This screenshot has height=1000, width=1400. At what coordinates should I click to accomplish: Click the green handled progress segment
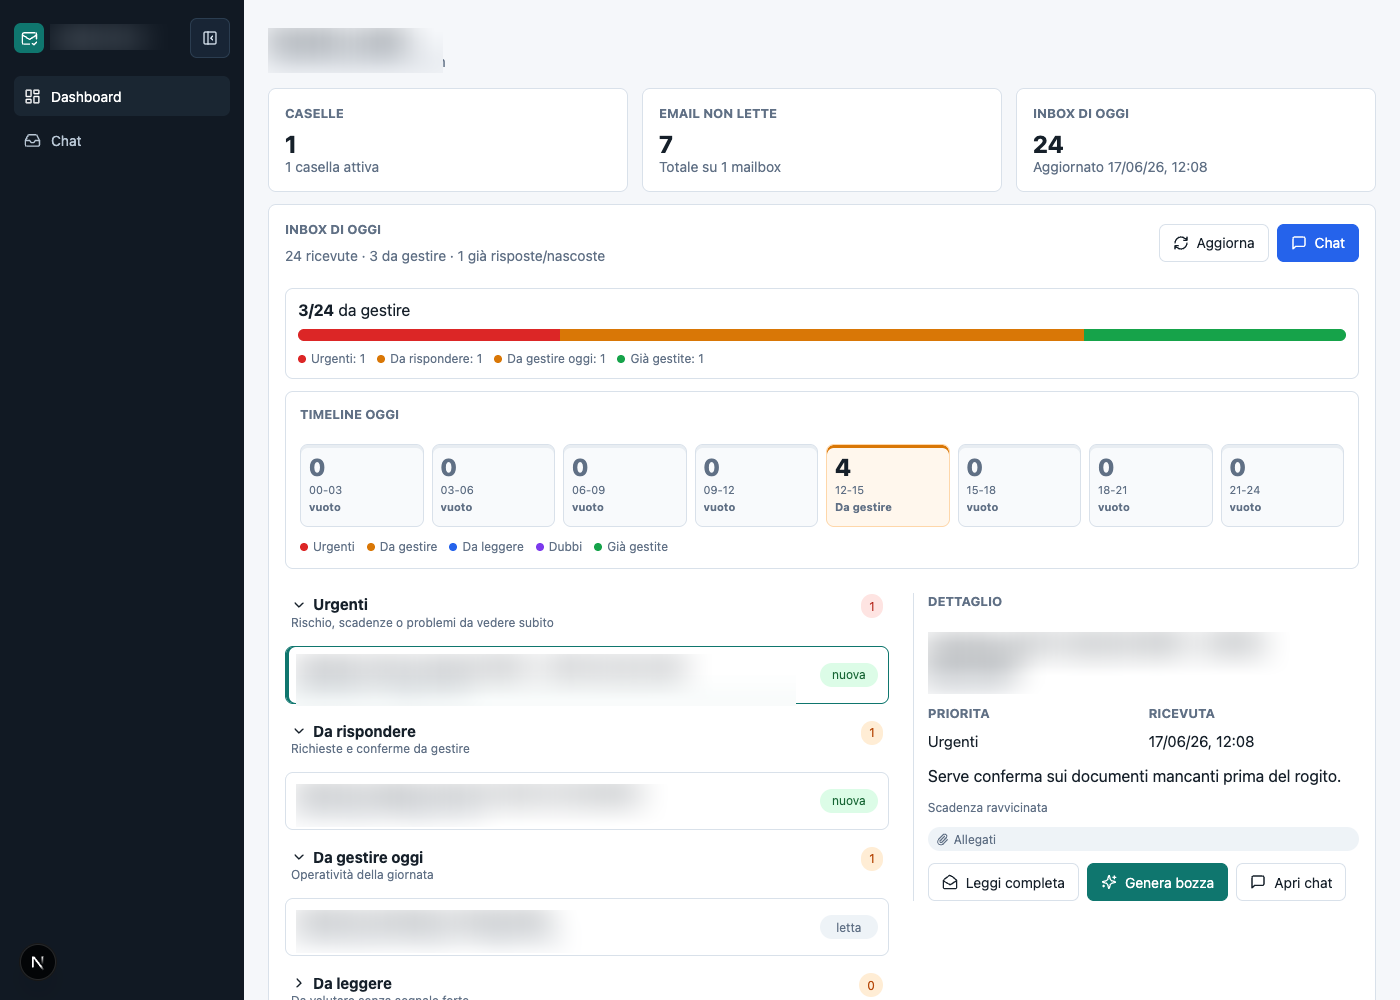click(x=1215, y=335)
